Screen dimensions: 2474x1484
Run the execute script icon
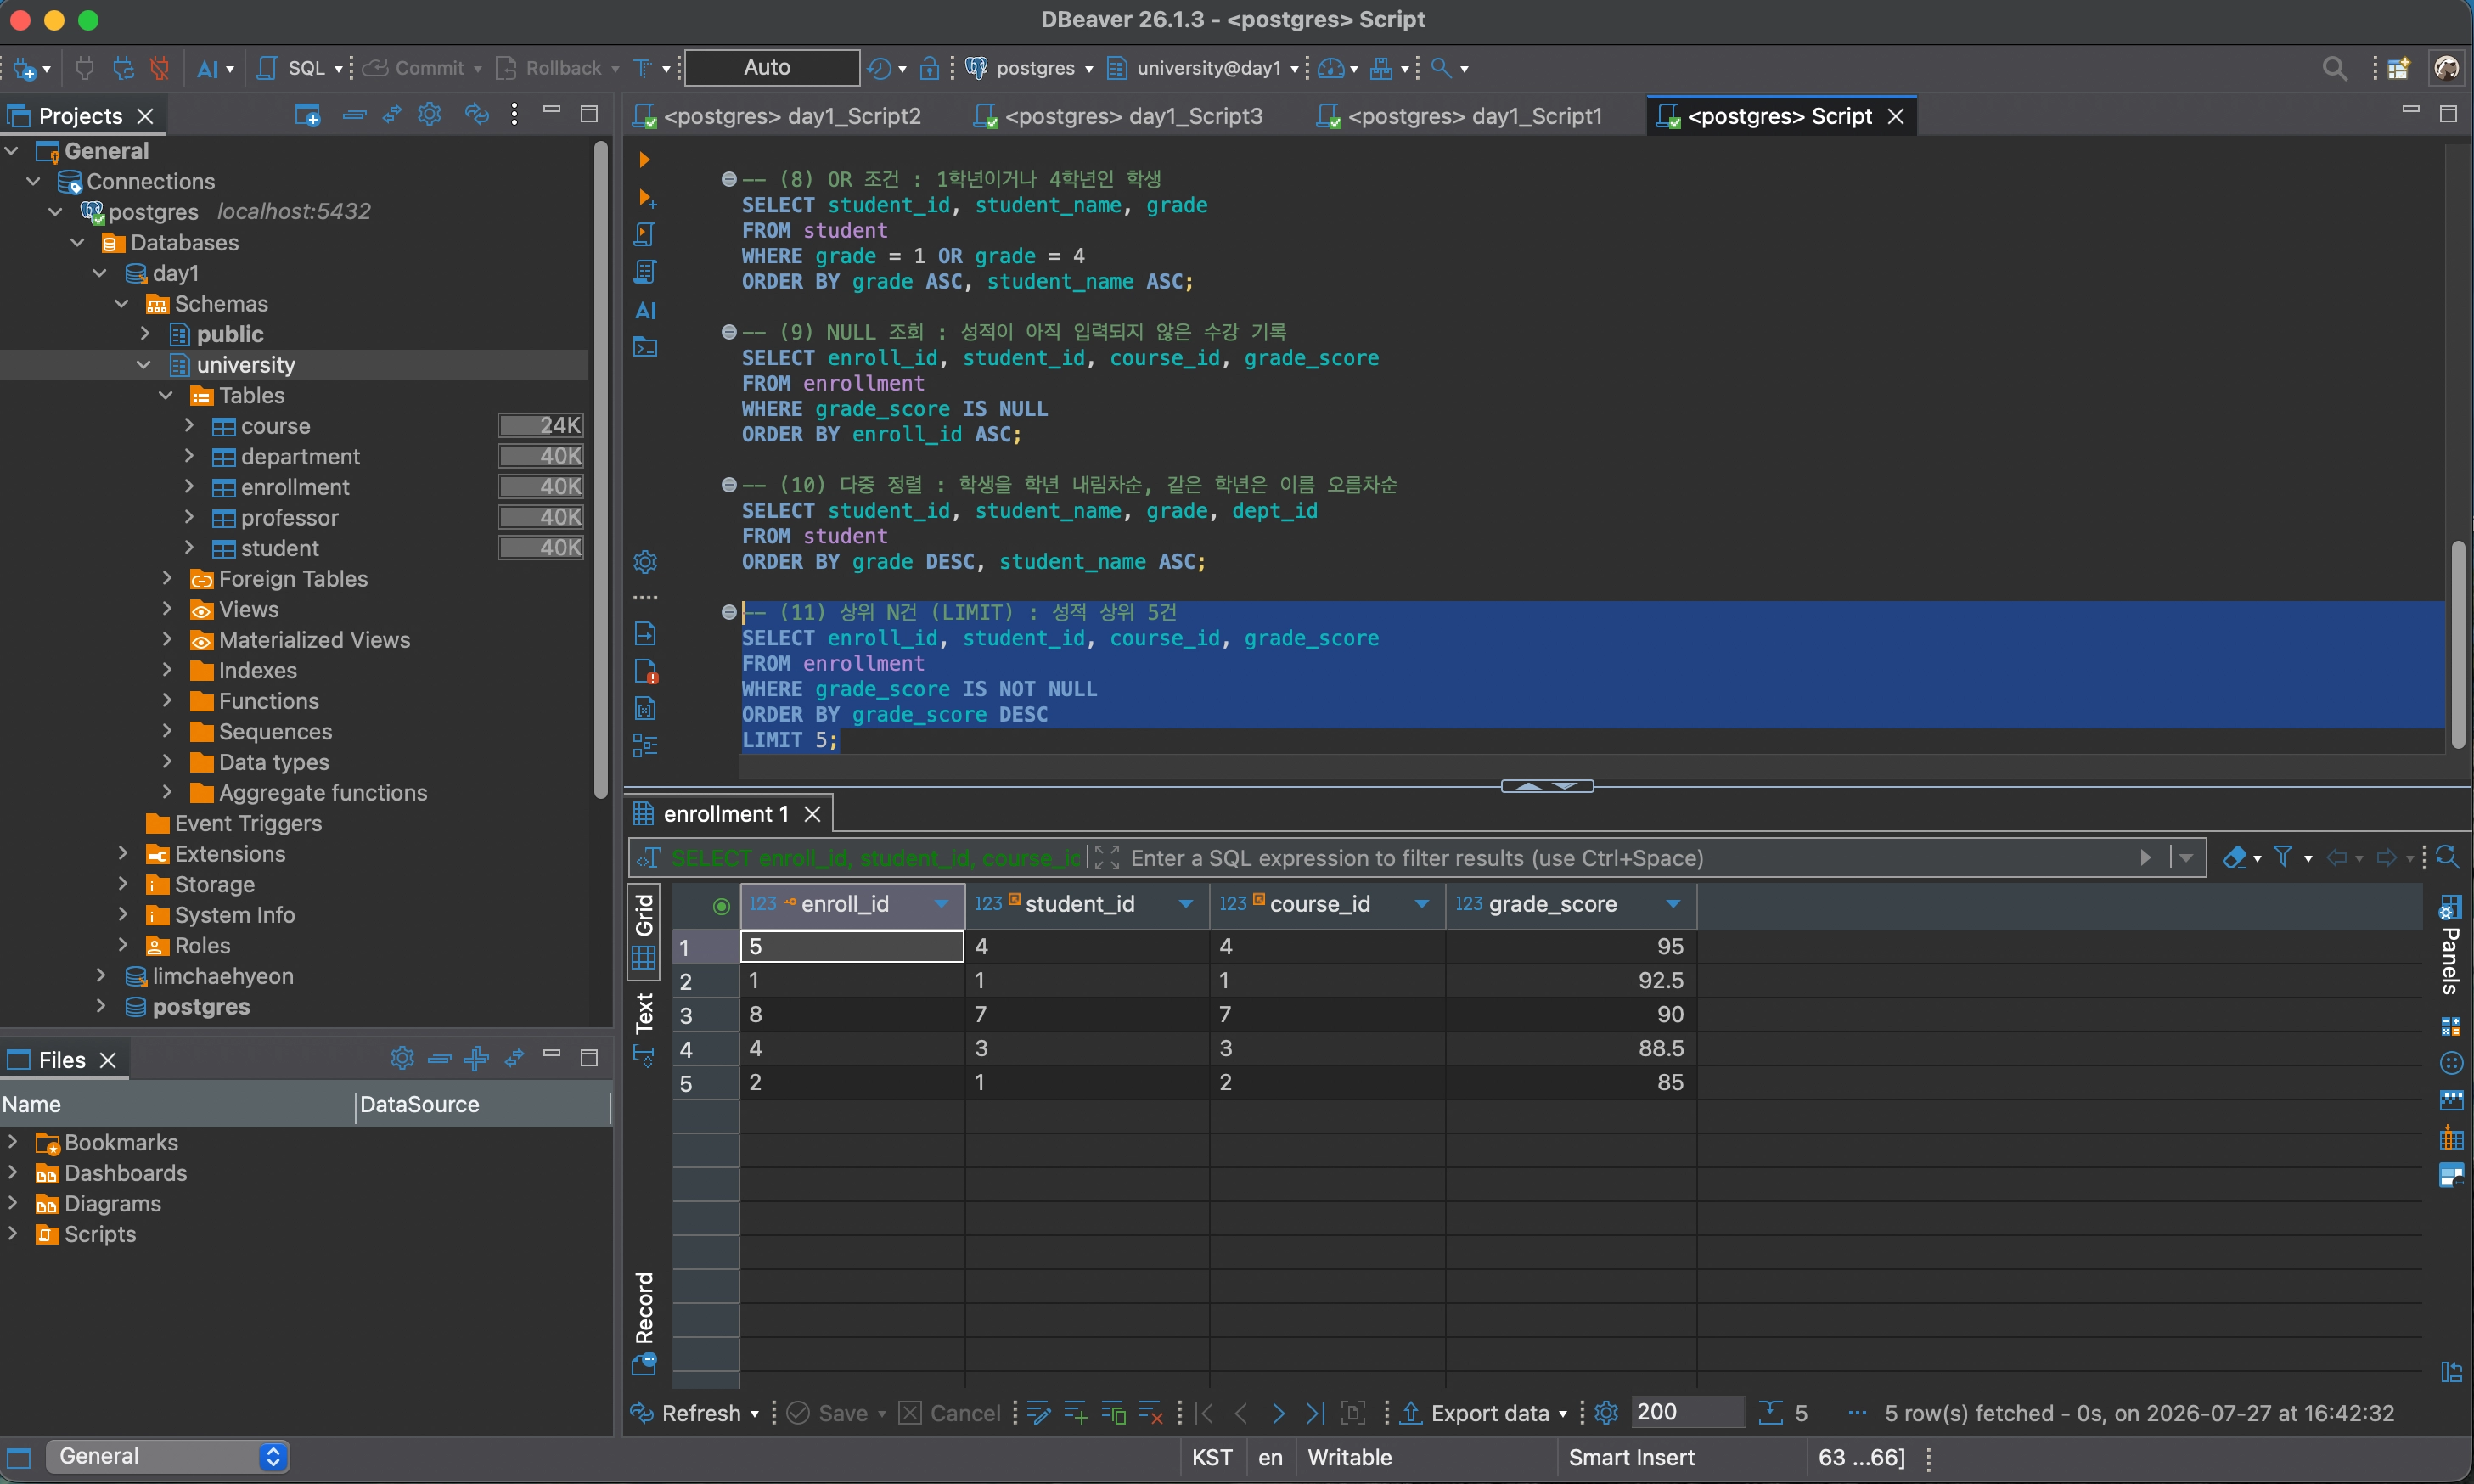(645, 234)
